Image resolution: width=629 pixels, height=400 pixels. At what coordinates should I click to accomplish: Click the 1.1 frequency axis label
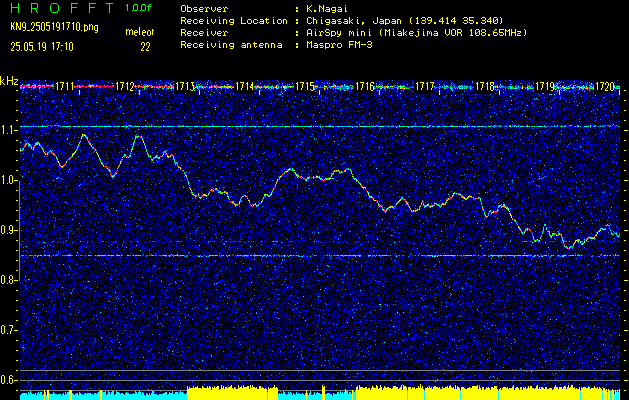8,130
